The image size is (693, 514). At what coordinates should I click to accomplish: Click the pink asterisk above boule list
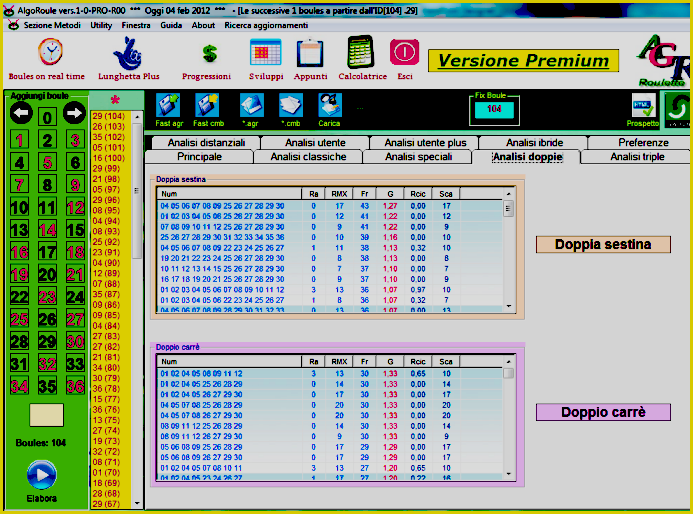(115, 100)
